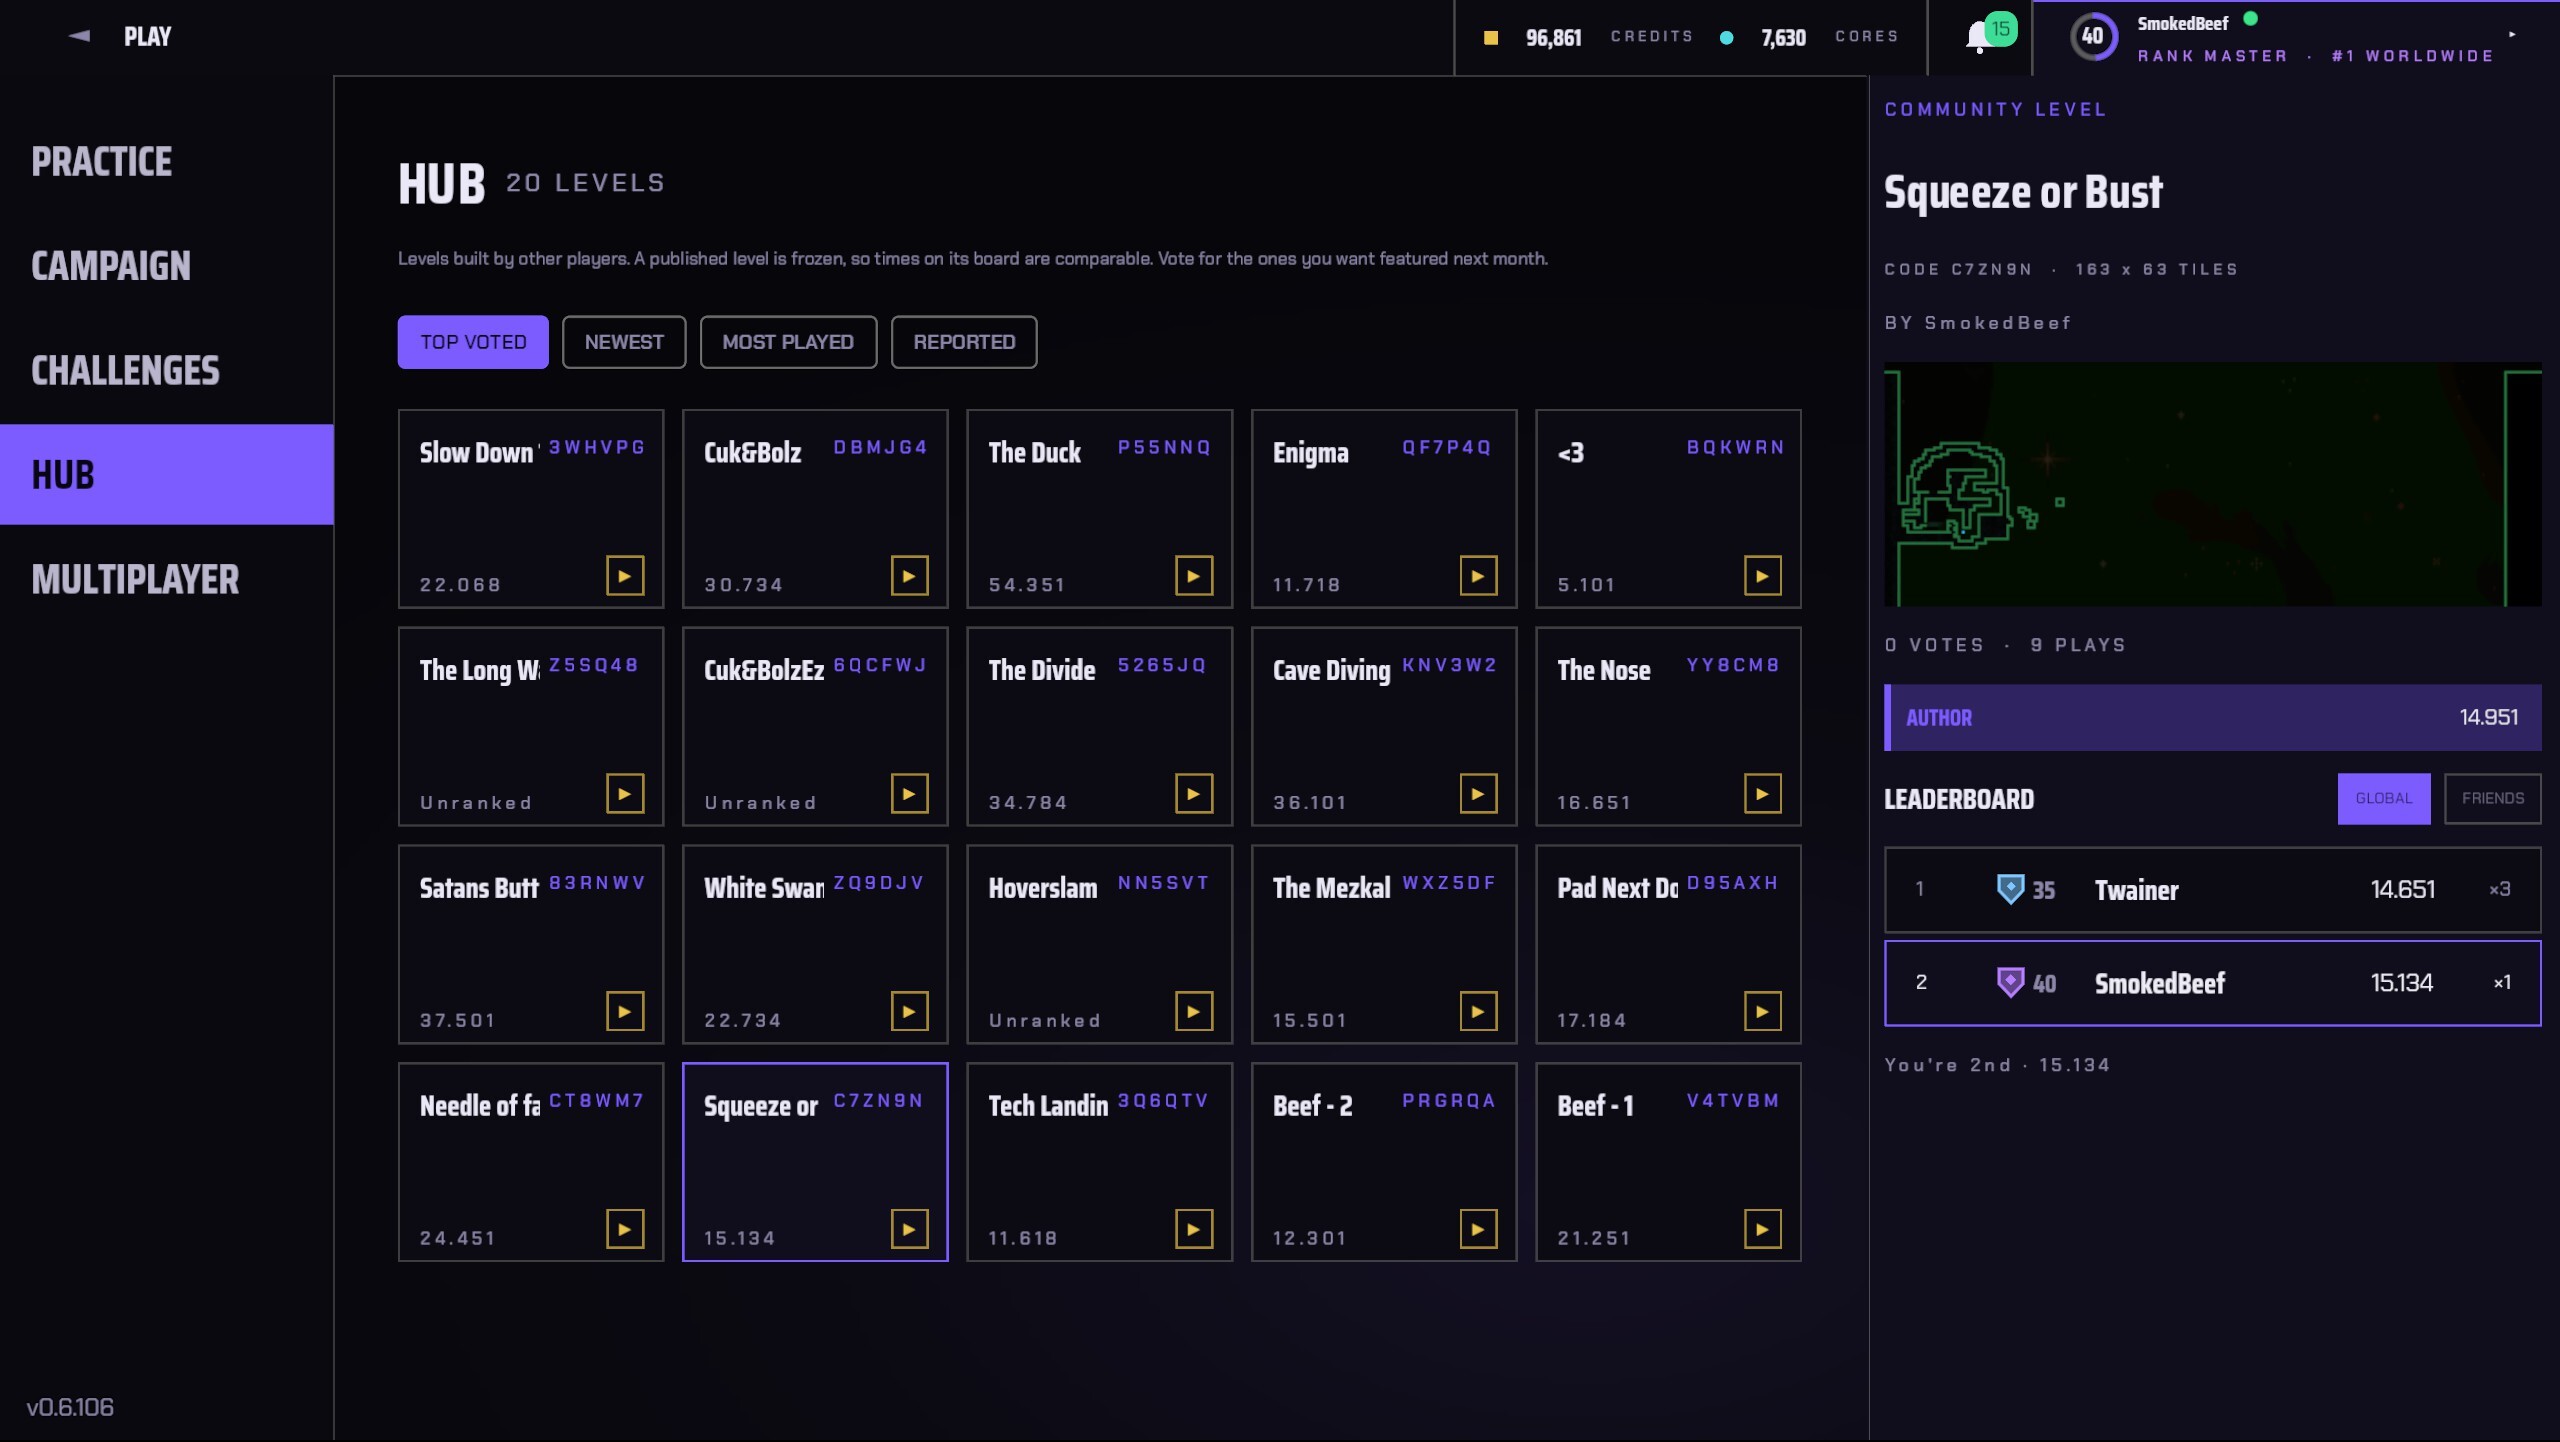Click the level code 5265JQ
The width and height of the screenshot is (2560, 1442).
1162,665
